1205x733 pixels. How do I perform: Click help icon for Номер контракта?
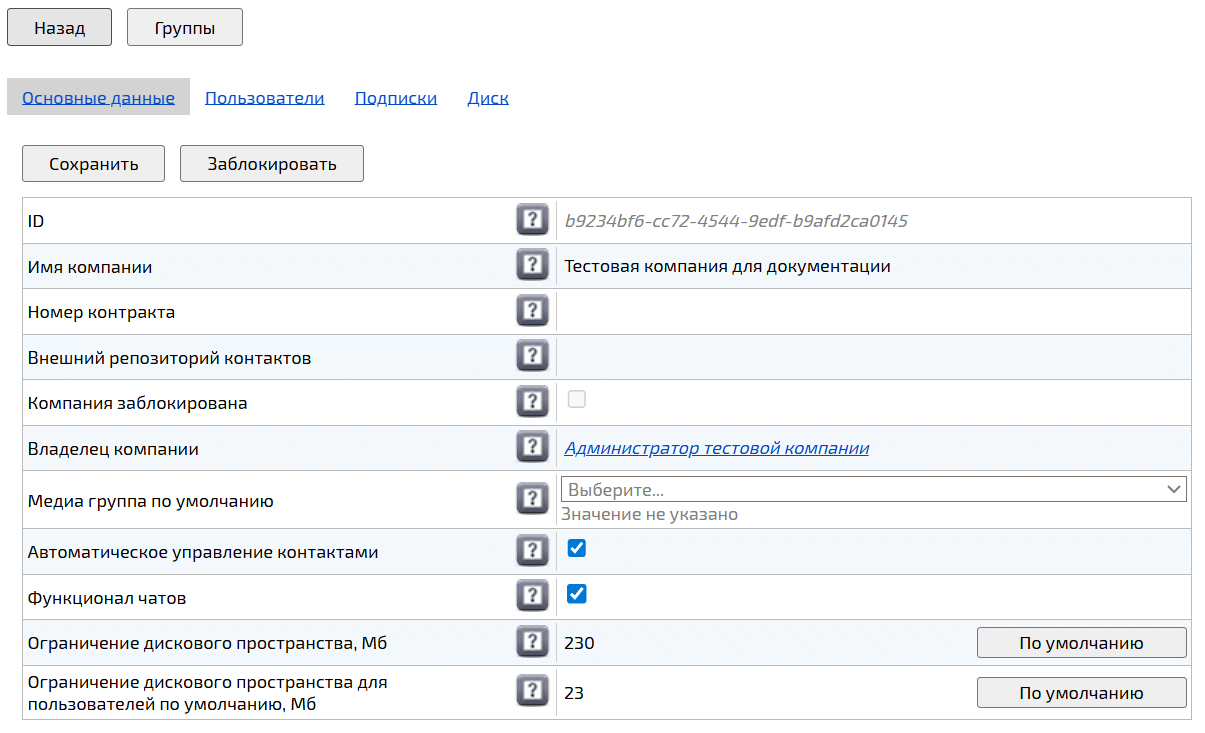point(533,312)
